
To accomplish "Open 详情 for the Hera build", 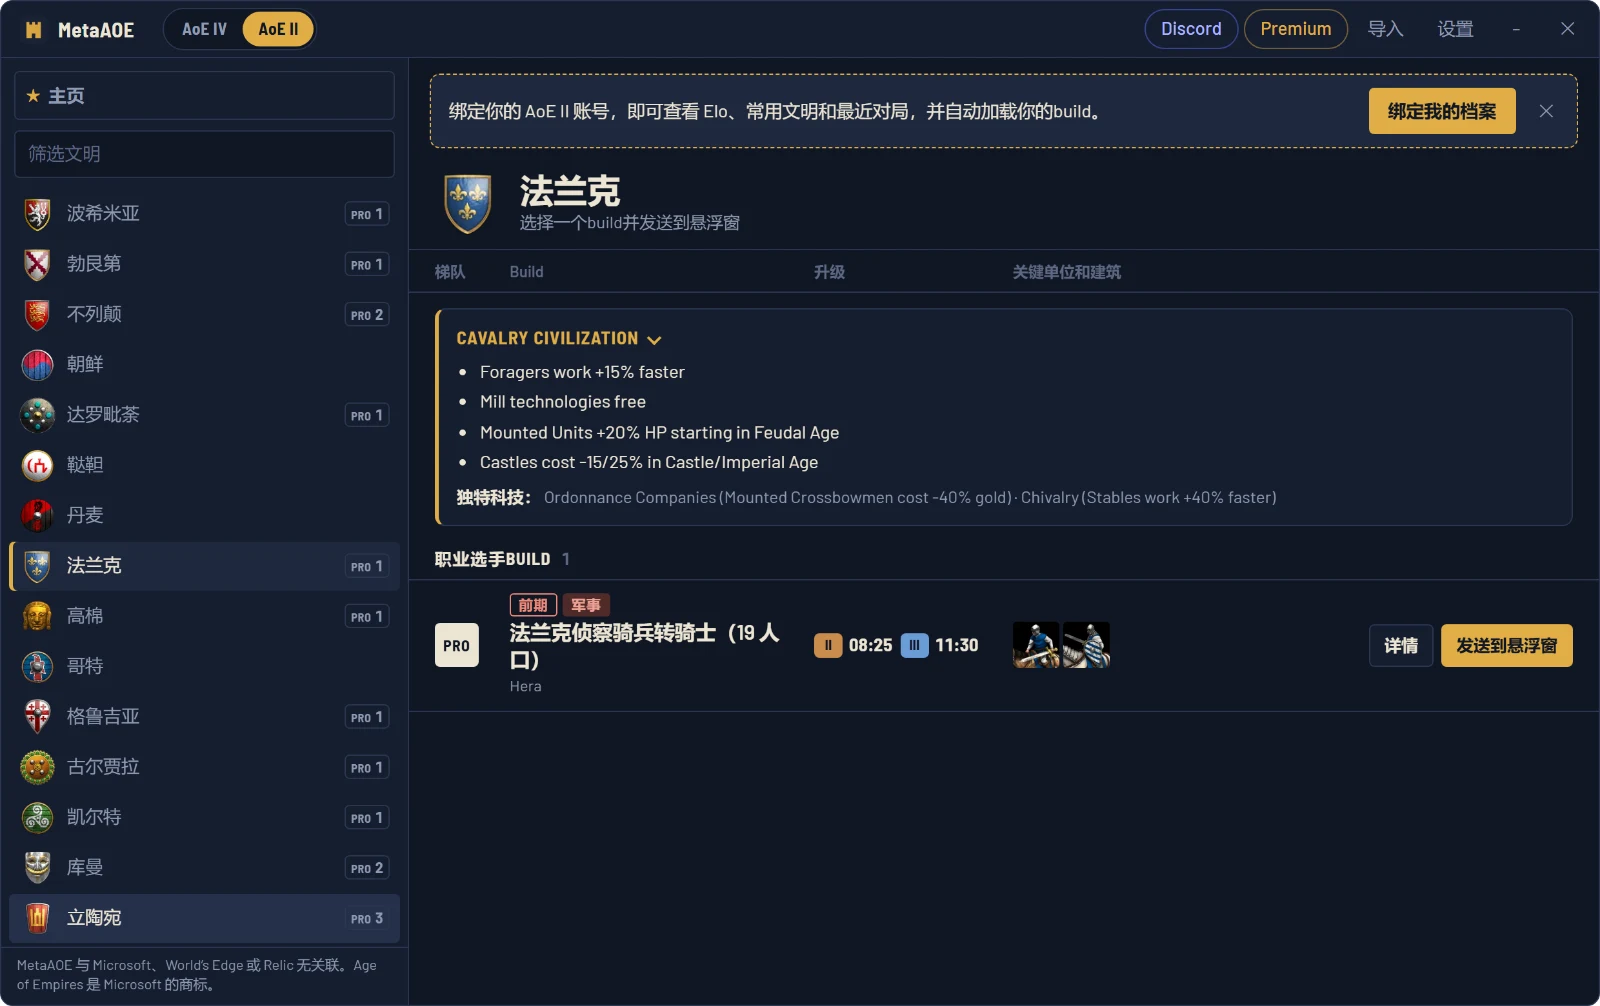I will coord(1401,646).
